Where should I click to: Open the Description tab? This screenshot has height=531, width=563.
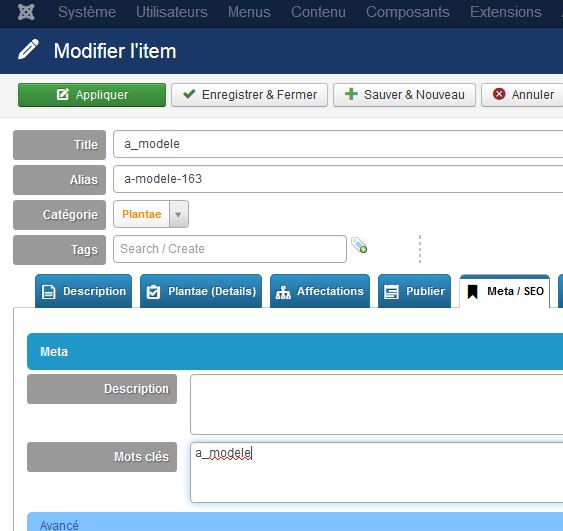(84, 291)
